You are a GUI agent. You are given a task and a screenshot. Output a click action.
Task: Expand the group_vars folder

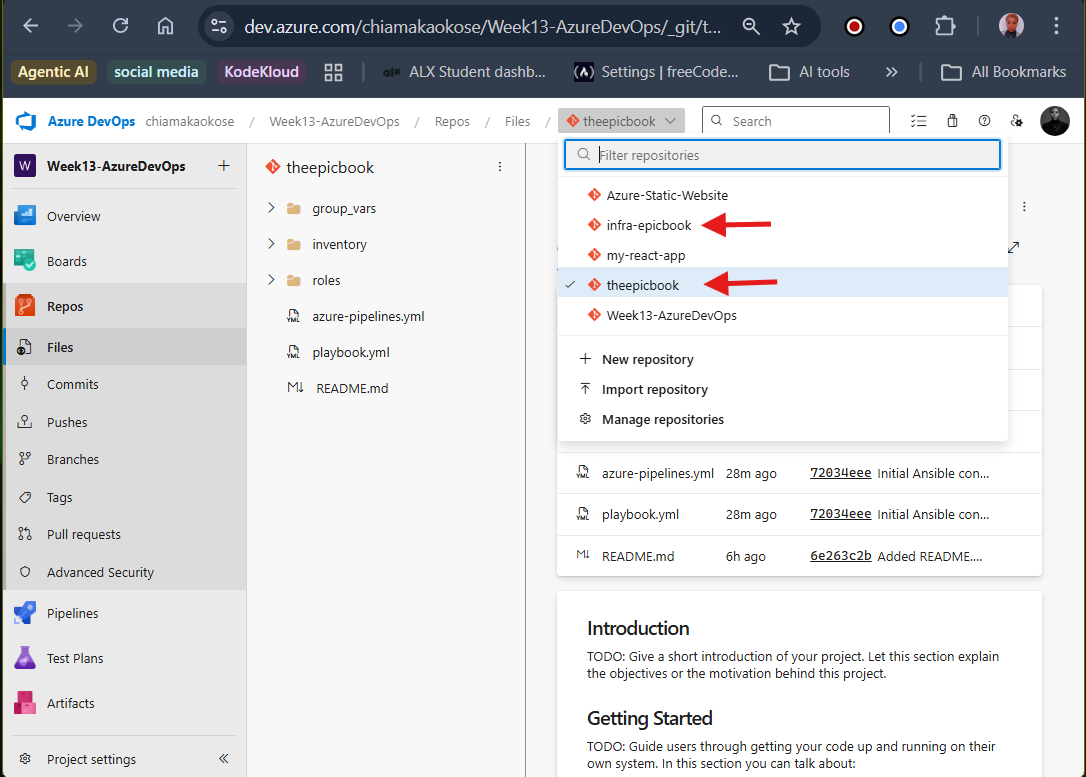tap(272, 208)
